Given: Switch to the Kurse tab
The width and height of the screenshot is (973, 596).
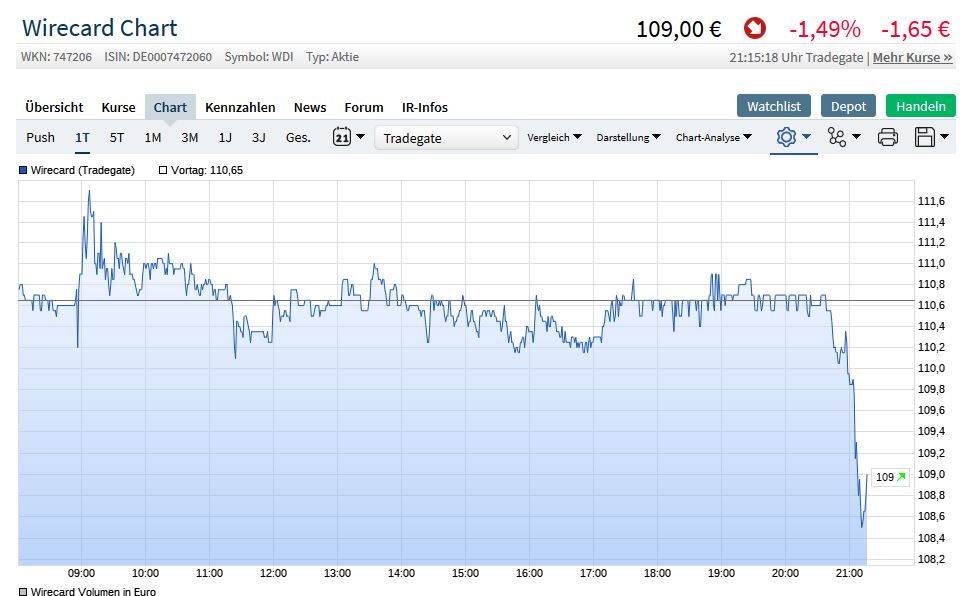Looking at the screenshot, I should coord(119,107).
